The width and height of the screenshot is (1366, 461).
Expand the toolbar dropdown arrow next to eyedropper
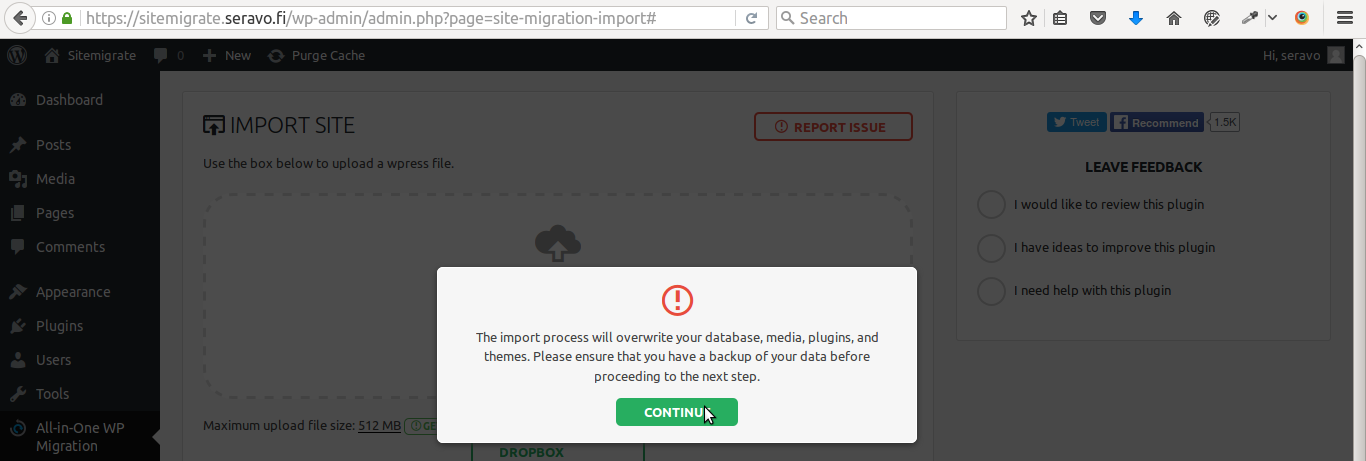[x=1272, y=18]
